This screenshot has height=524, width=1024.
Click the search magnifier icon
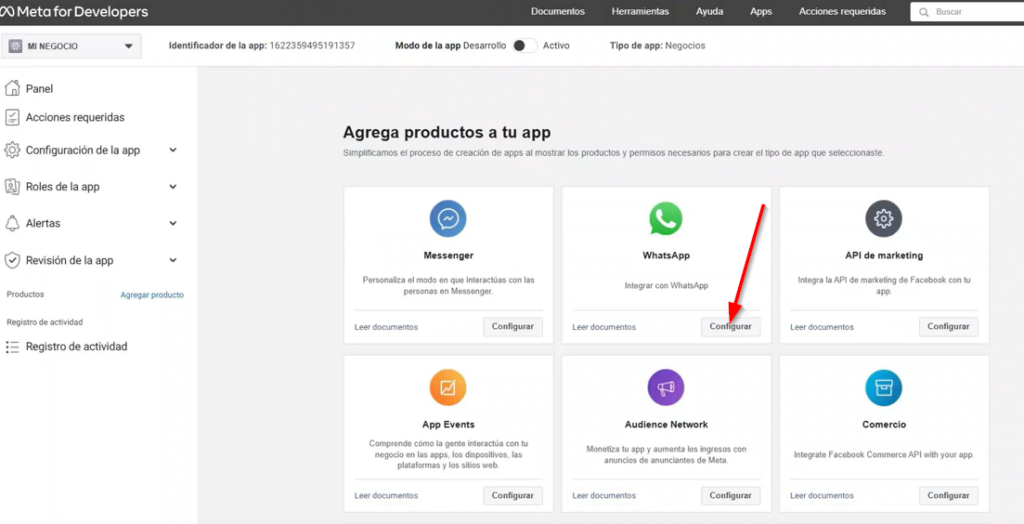click(x=924, y=12)
